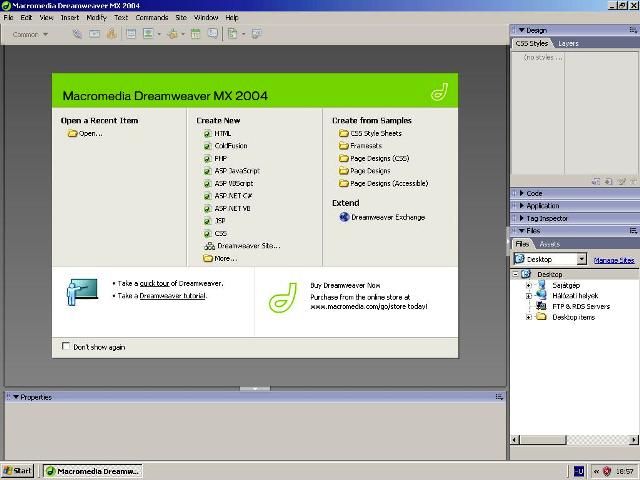Open the Window menu
640x480 pixels.
click(x=206, y=18)
